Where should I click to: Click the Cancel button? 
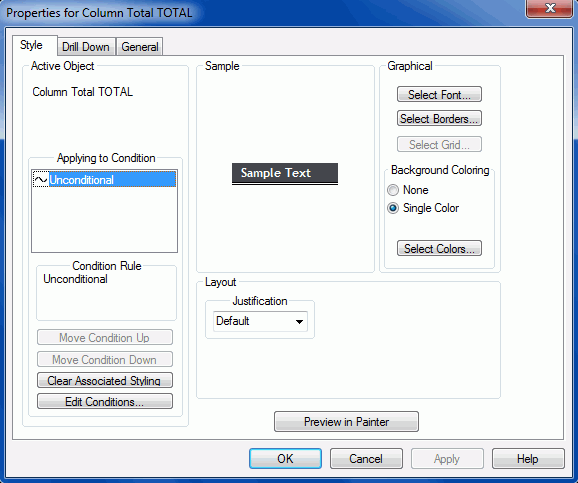click(x=366, y=459)
